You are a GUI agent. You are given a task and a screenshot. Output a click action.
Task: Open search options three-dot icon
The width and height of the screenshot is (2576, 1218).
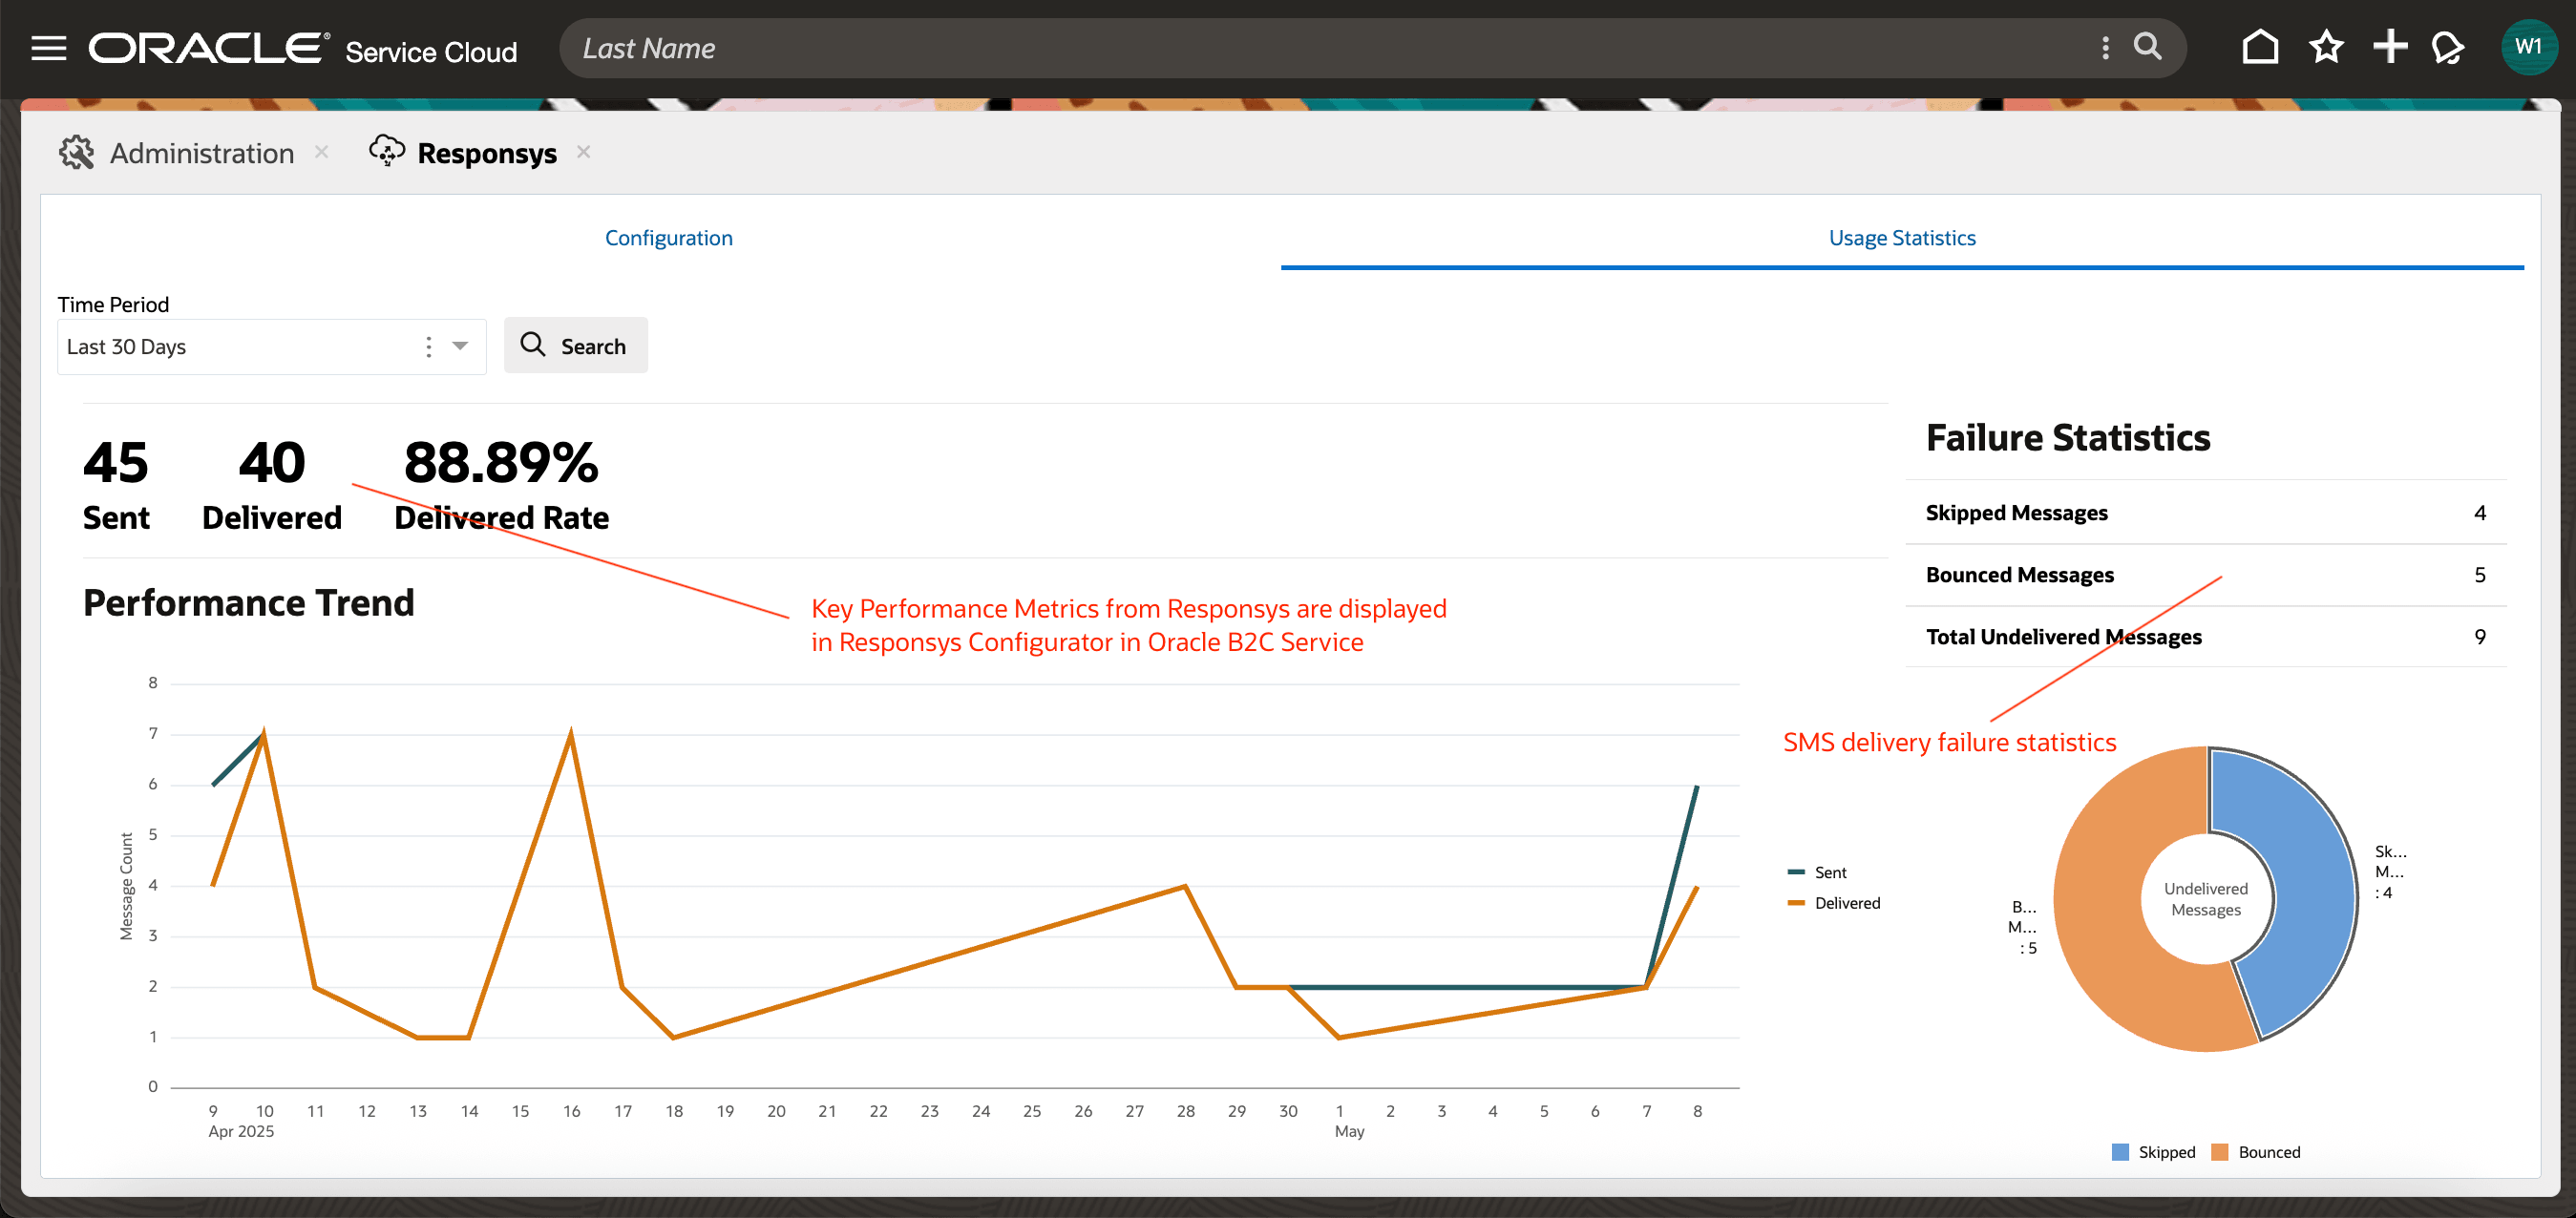point(2105,48)
